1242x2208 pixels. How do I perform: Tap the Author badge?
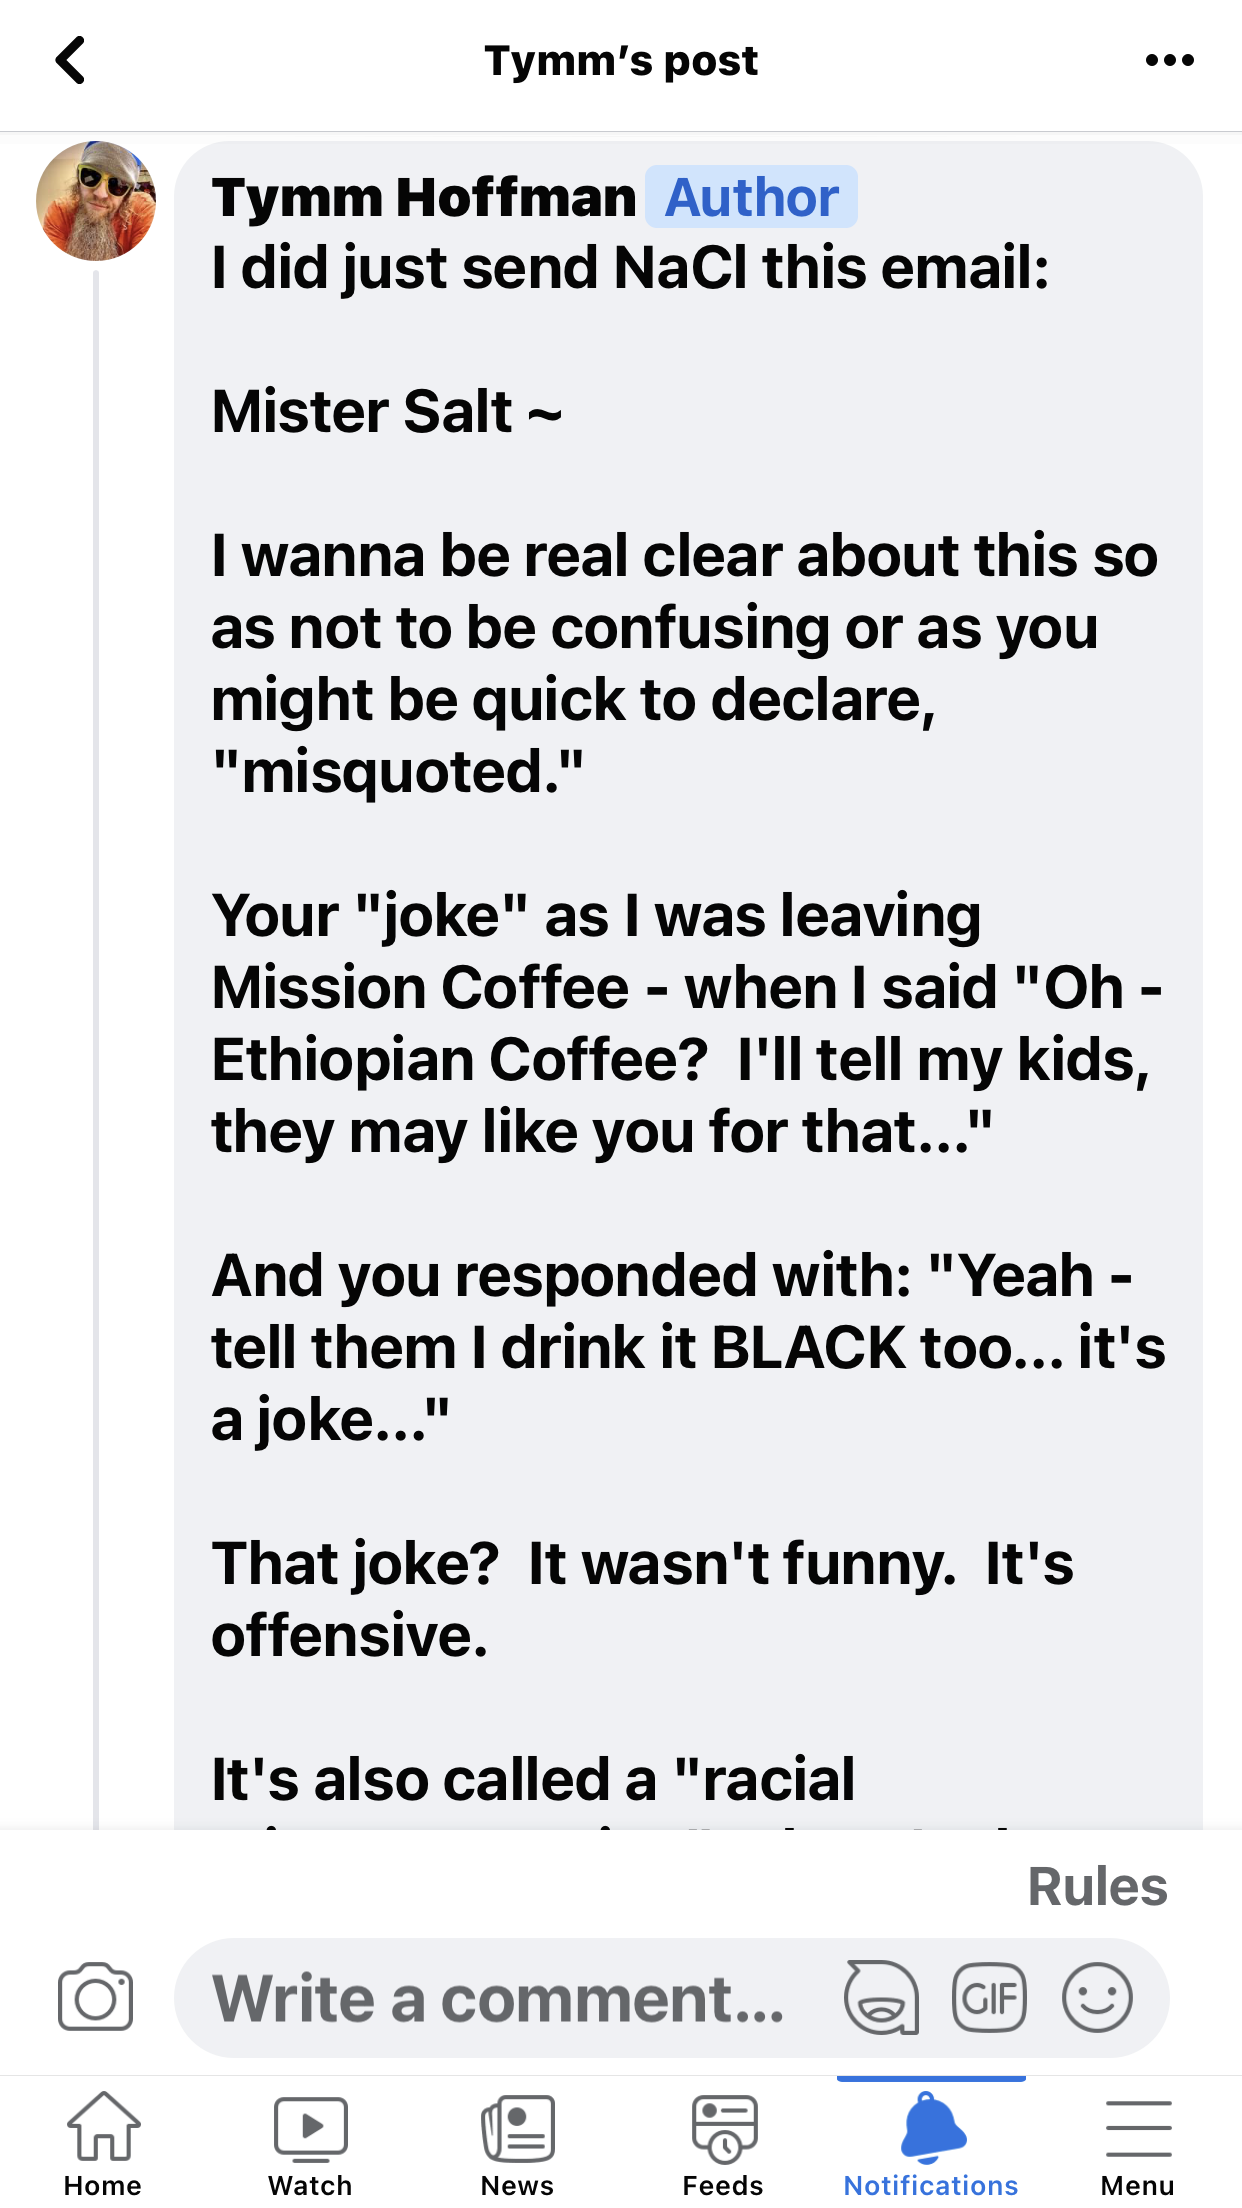pyautogui.click(x=751, y=197)
